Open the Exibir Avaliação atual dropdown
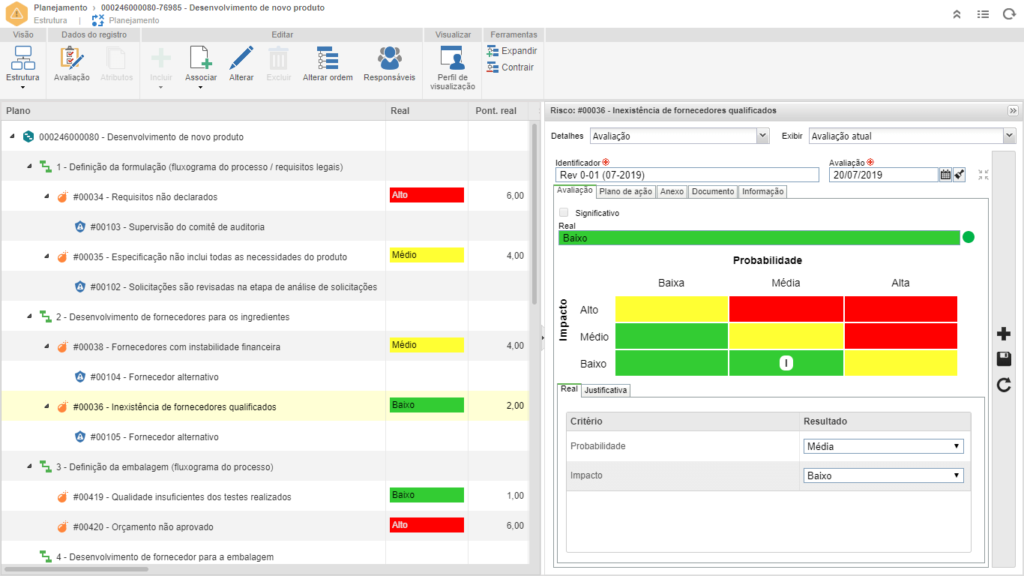The width and height of the screenshot is (1024, 576). pos(911,136)
